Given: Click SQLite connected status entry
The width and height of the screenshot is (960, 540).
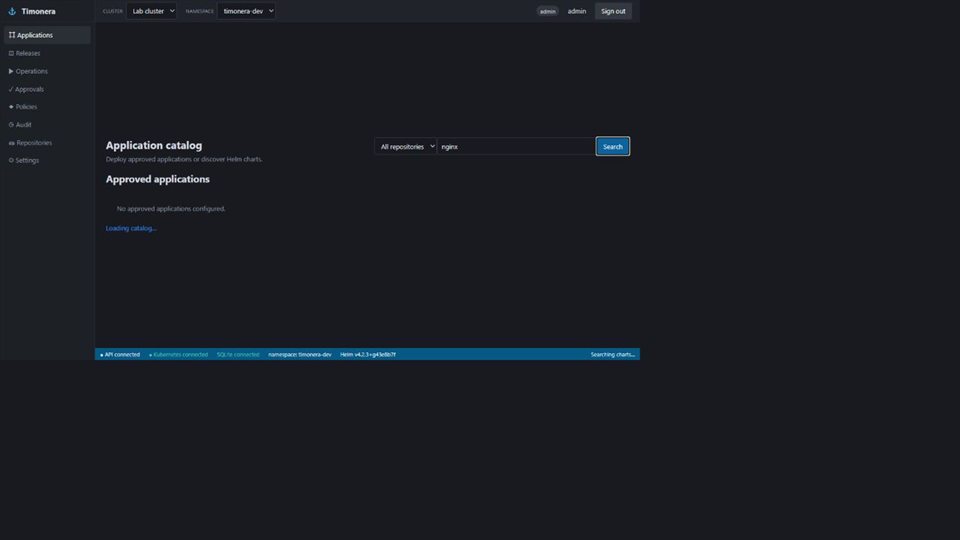Looking at the screenshot, I should 238,354.
